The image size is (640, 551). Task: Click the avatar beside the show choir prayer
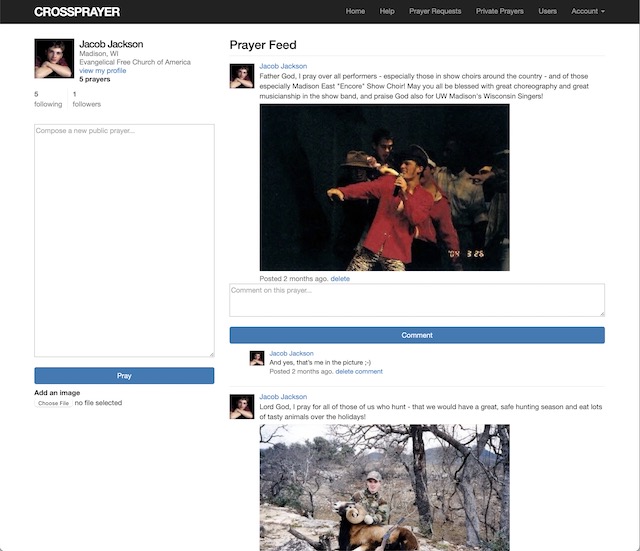[241, 76]
